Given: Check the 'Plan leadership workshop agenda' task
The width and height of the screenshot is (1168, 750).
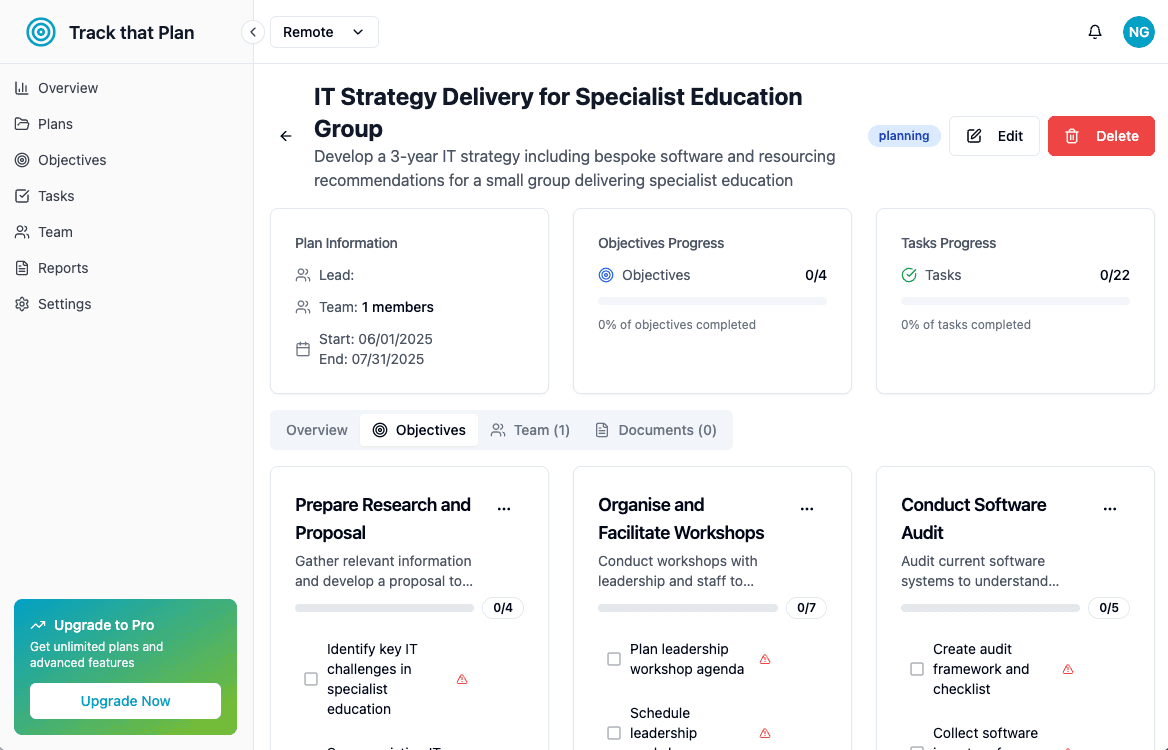Looking at the screenshot, I should pos(614,658).
